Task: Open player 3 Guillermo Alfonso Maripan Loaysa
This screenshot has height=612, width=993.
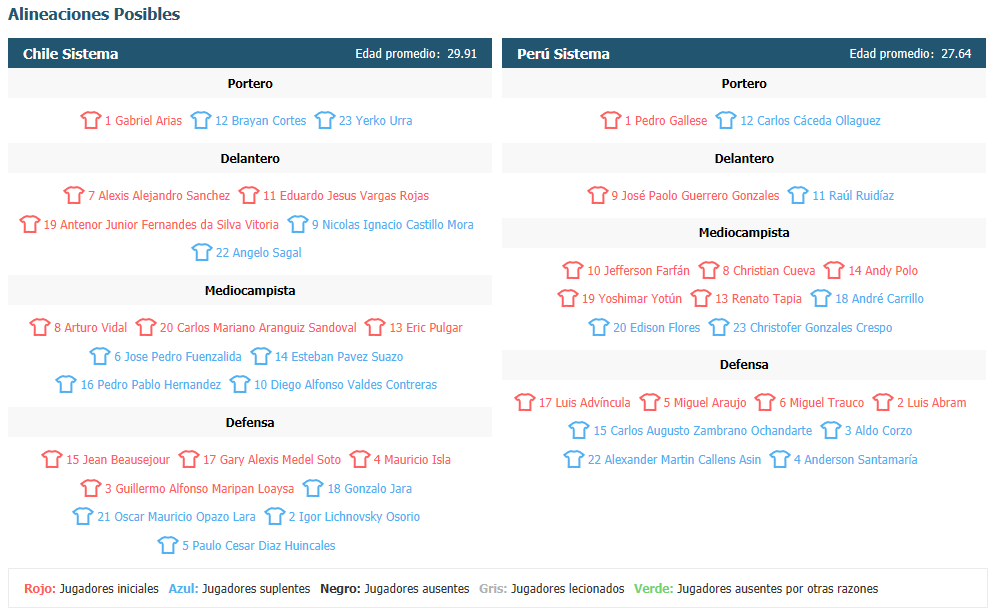Action: click(199, 488)
